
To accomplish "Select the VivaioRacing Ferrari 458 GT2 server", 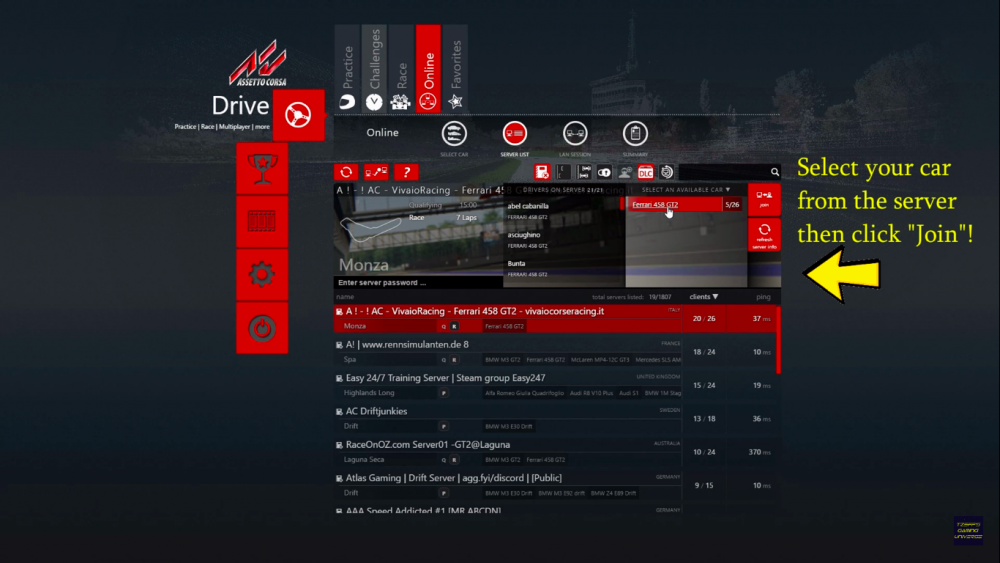I will click(x=555, y=318).
